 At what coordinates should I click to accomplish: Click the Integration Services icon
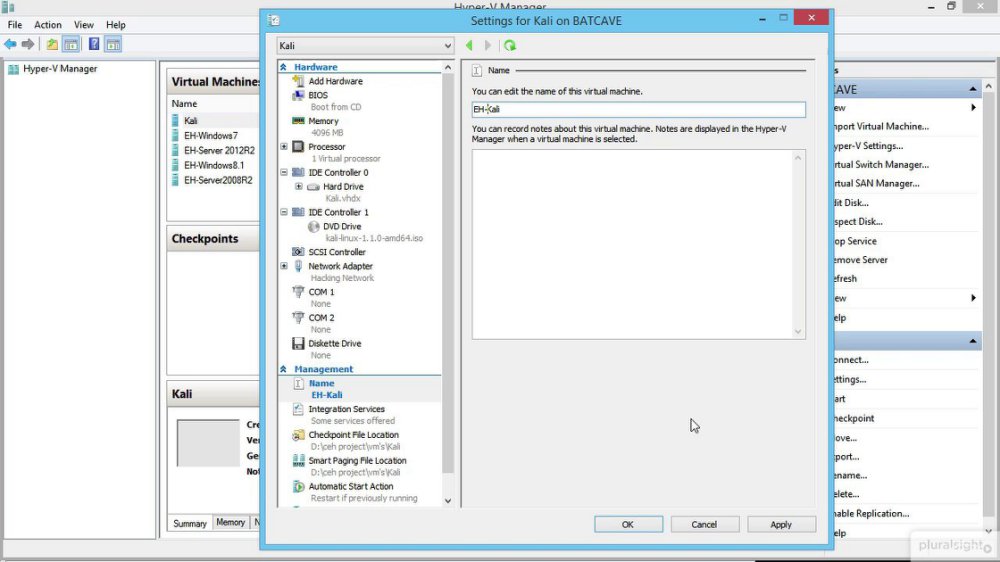point(298,409)
